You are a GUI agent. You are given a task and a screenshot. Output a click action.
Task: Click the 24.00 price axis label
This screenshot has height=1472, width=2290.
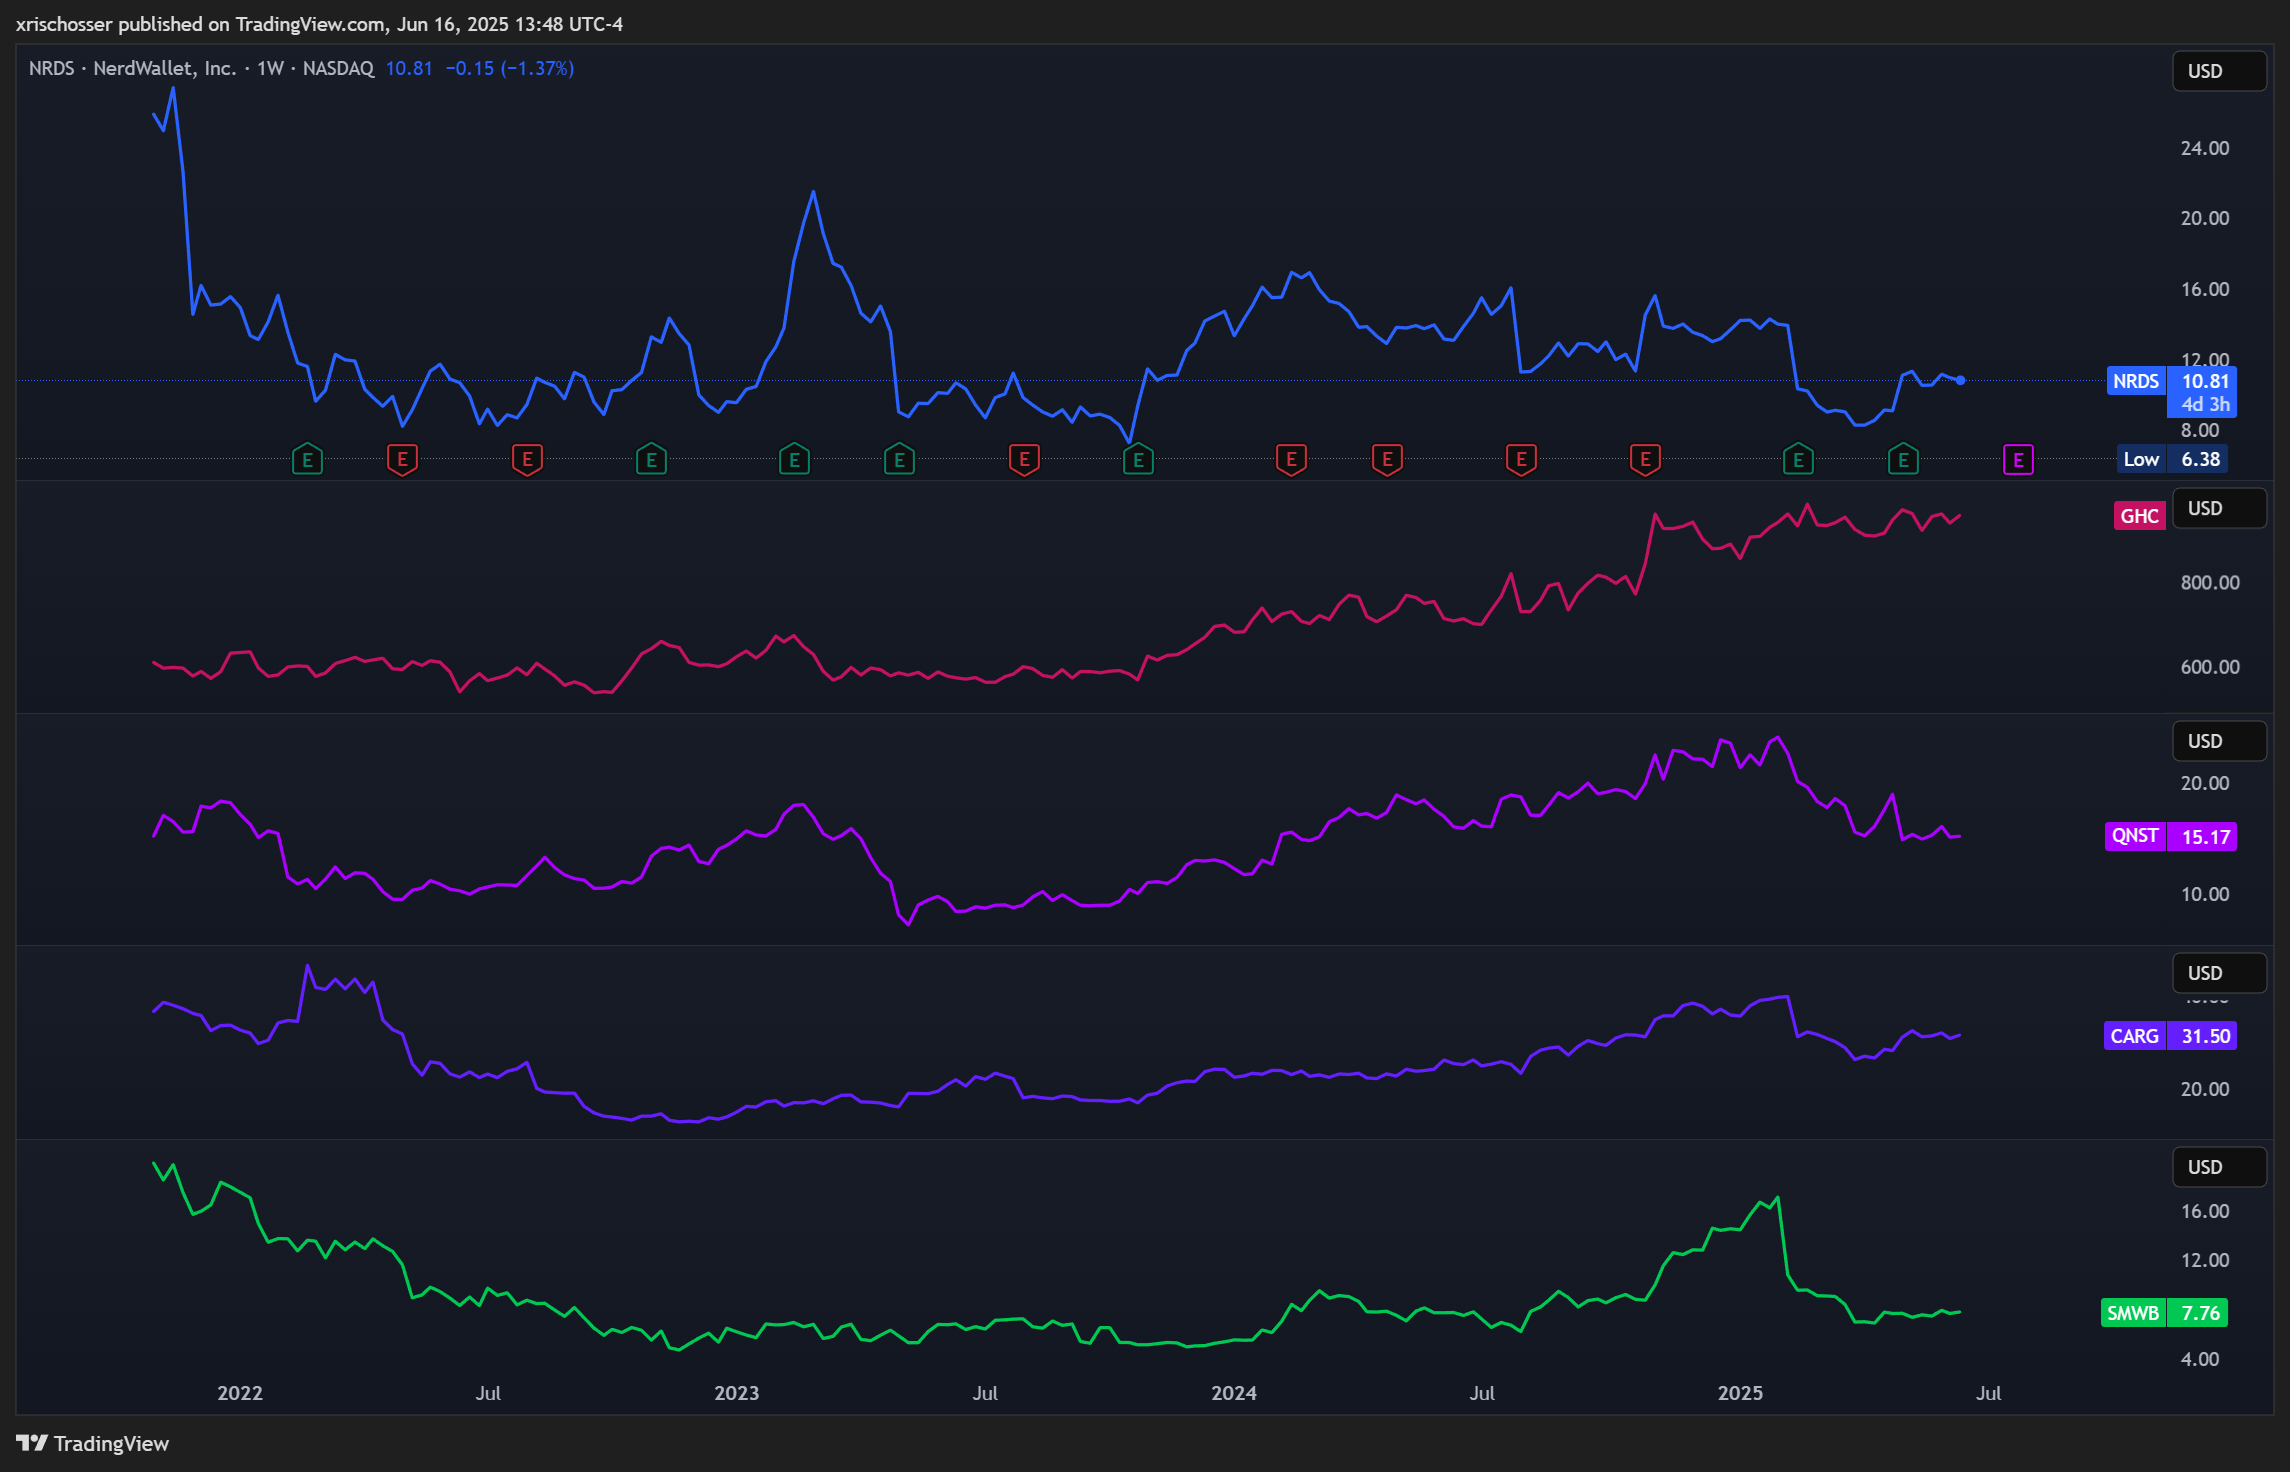pyautogui.click(x=2205, y=148)
